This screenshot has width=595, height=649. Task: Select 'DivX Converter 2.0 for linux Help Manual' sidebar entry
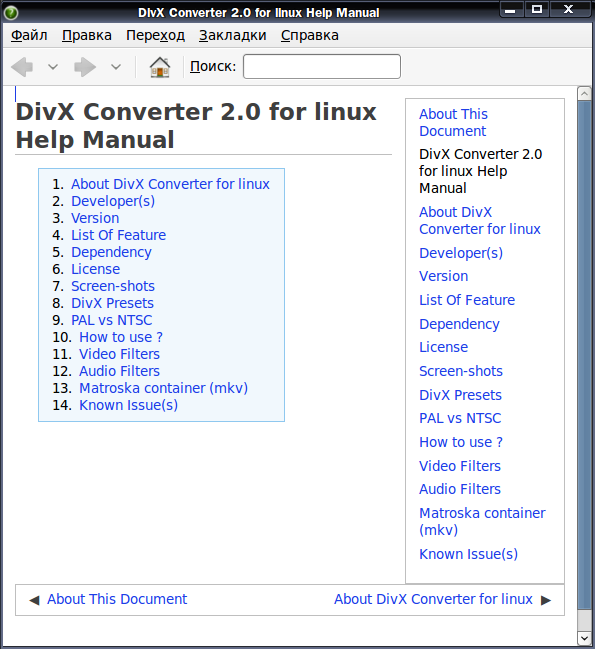(480, 171)
